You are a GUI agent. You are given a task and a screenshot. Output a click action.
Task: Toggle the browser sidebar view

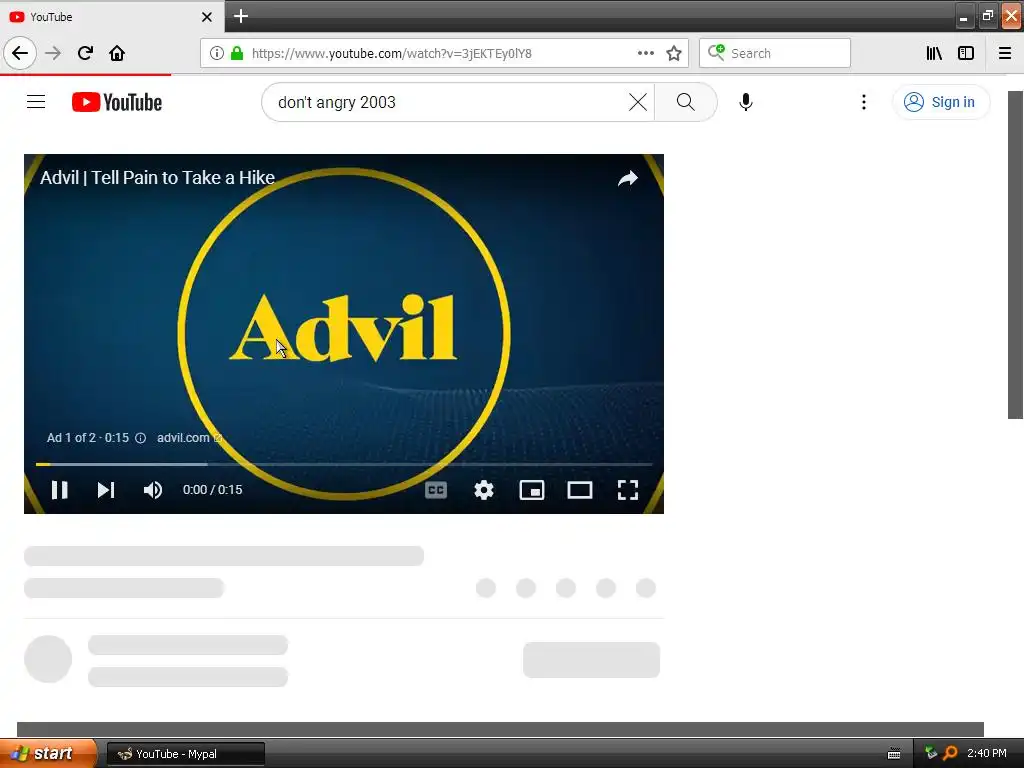tap(966, 53)
